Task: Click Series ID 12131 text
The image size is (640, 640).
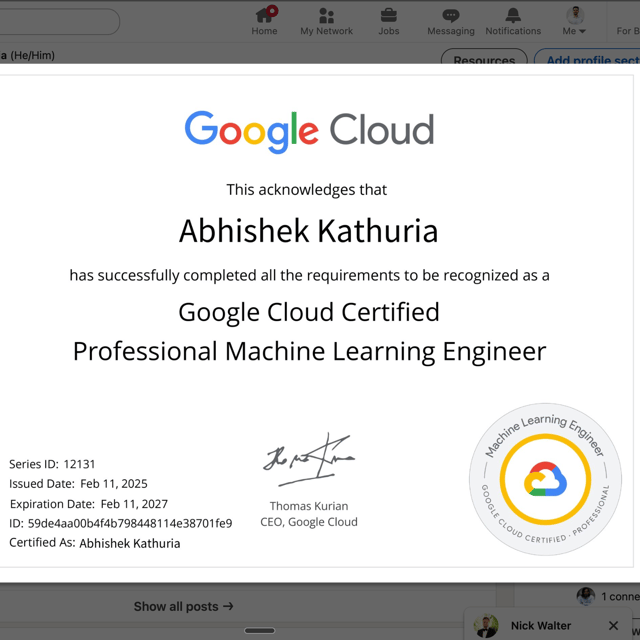Action: click(52, 464)
